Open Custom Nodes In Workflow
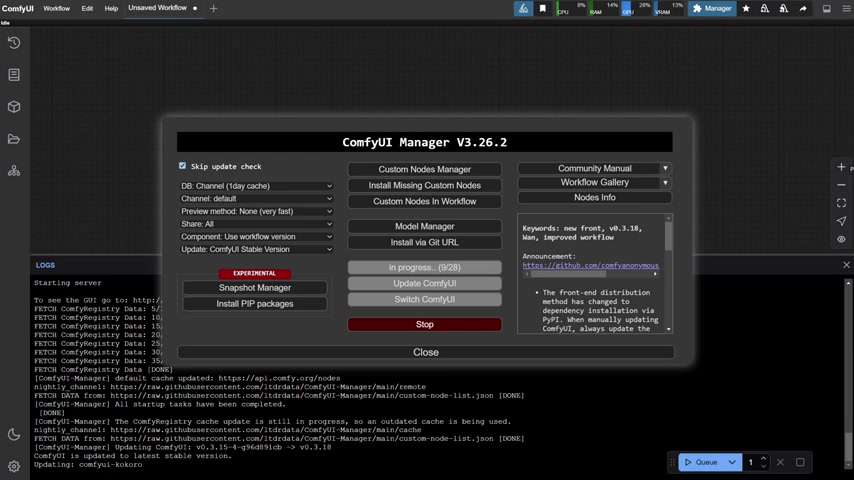 425,201
